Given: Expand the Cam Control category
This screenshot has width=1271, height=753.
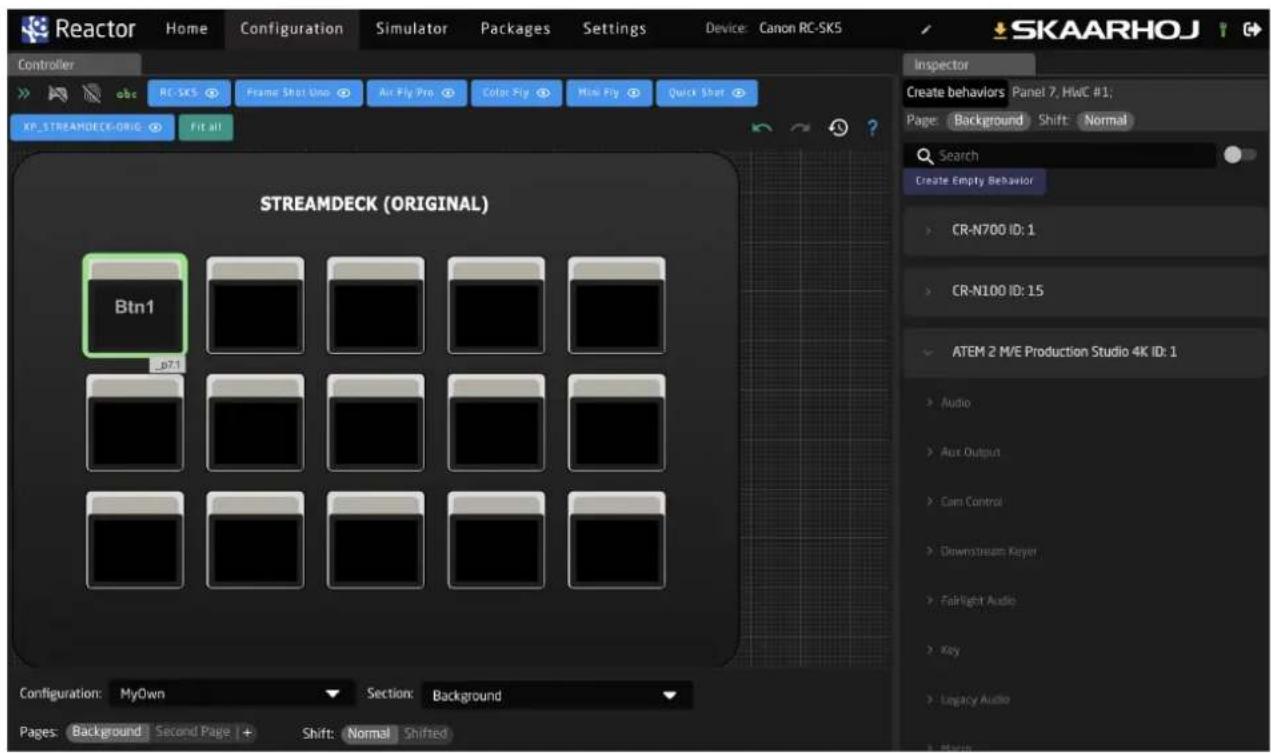Looking at the screenshot, I should pyautogui.click(x=964, y=501).
